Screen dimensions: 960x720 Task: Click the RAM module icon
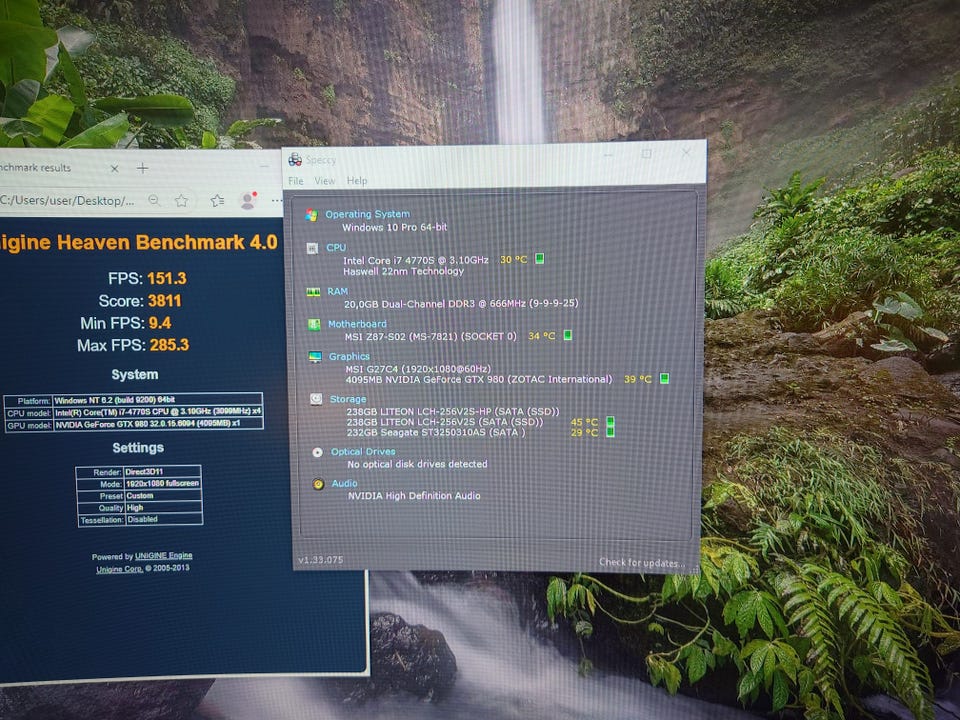pos(312,292)
